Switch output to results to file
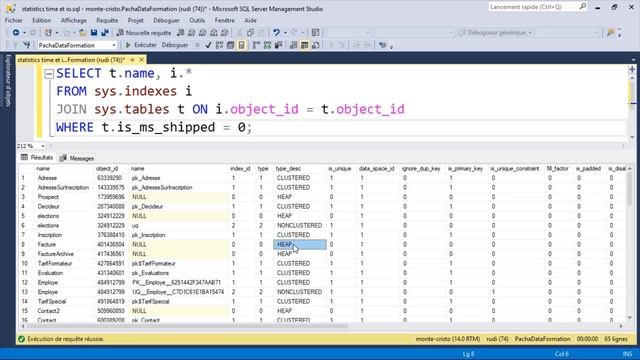The width and height of the screenshot is (640, 360). pos(316,45)
